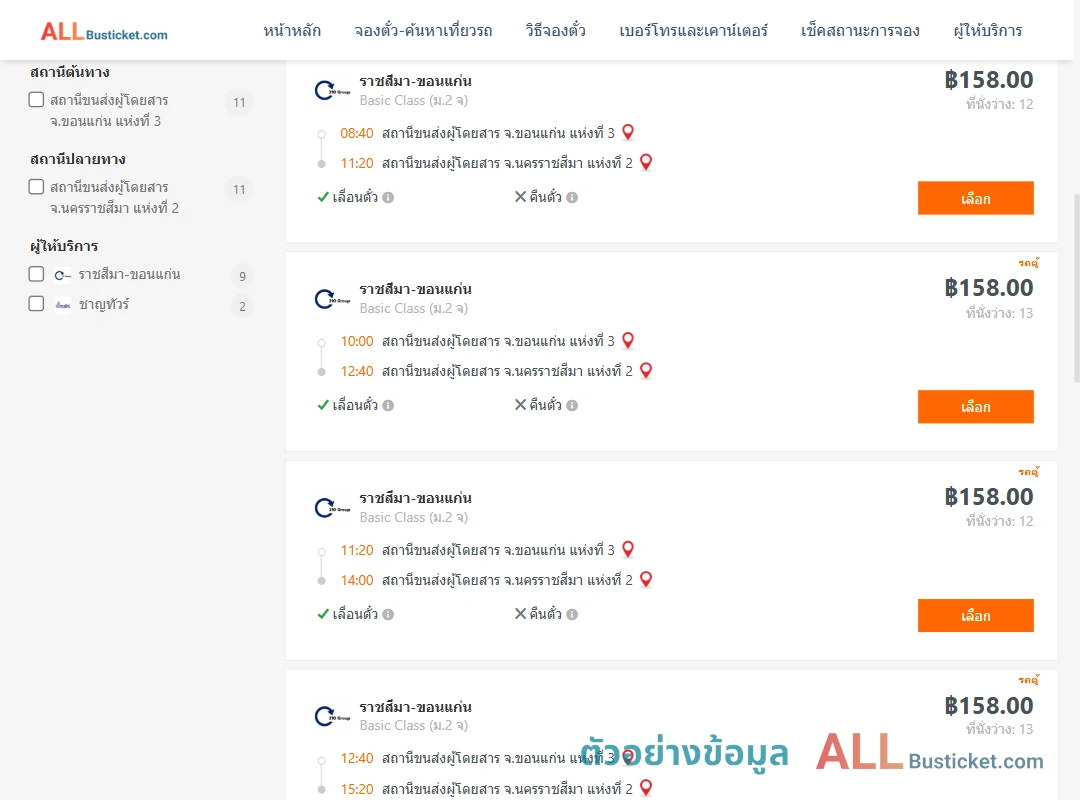1080x800 pixels.
Task: Select the 10:00 trip with เลือก button
Action: point(975,407)
